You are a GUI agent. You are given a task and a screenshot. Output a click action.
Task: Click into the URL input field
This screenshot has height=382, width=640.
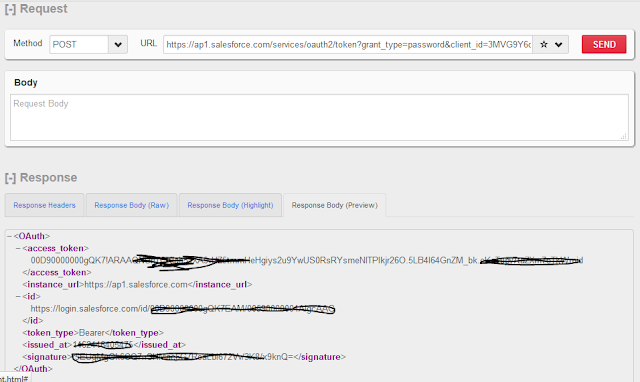coord(348,44)
